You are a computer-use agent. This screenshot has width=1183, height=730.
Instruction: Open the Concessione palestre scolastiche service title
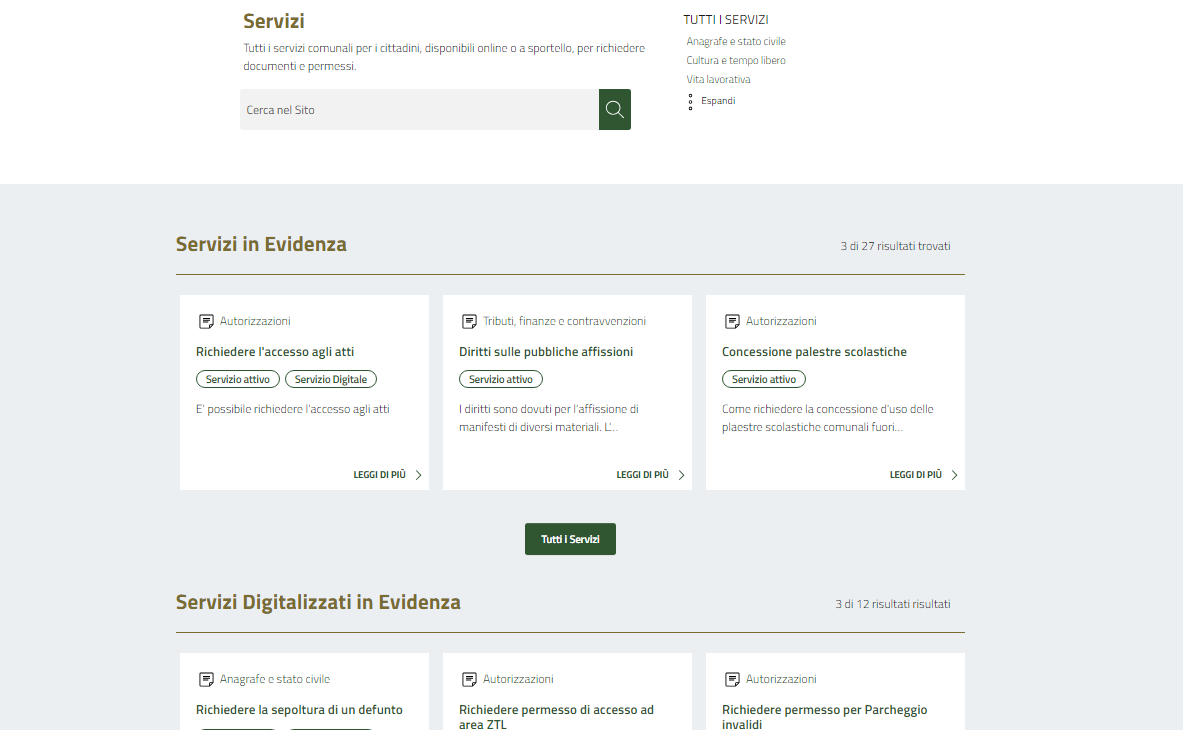tap(814, 352)
